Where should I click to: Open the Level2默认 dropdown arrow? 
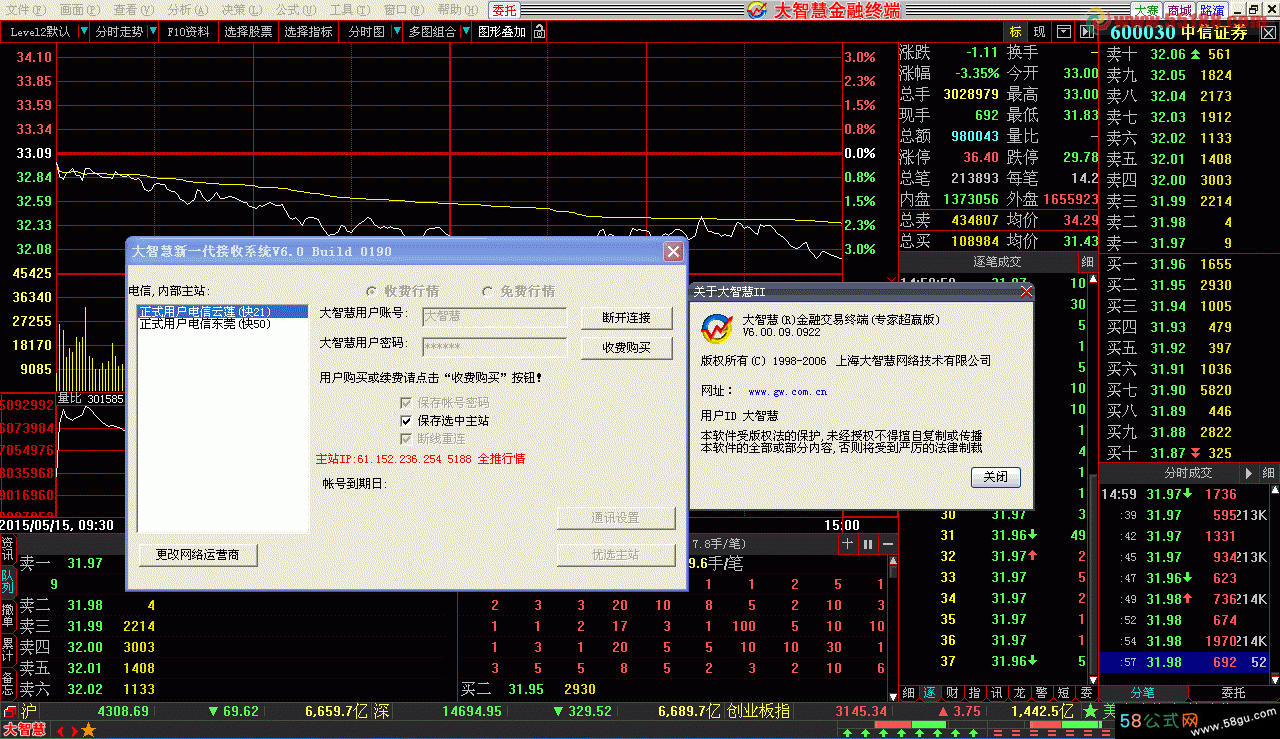tap(82, 32)
